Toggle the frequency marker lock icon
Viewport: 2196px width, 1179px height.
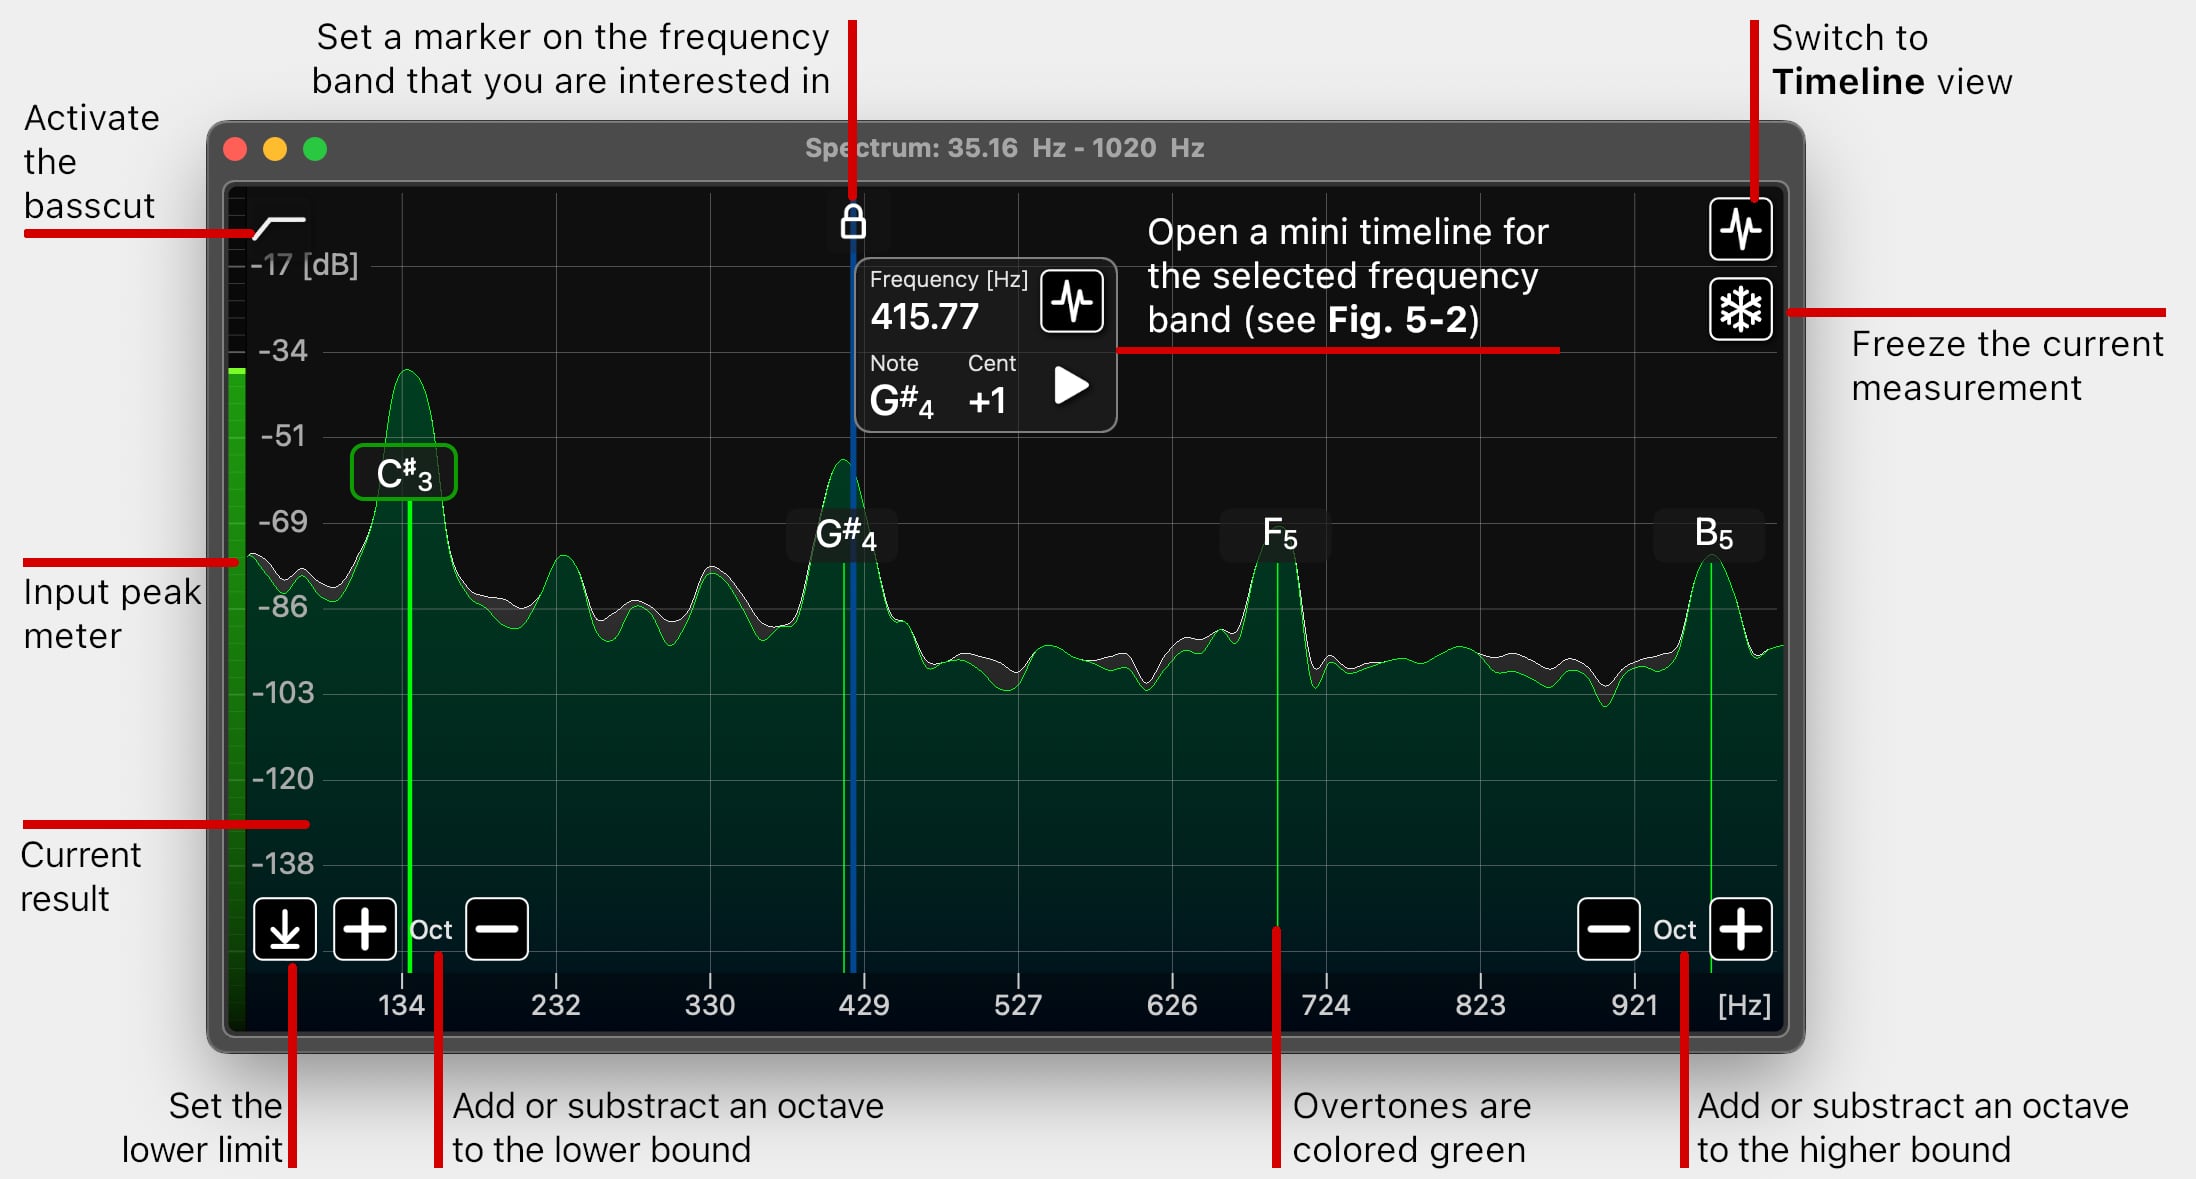[x=852, y=221]
